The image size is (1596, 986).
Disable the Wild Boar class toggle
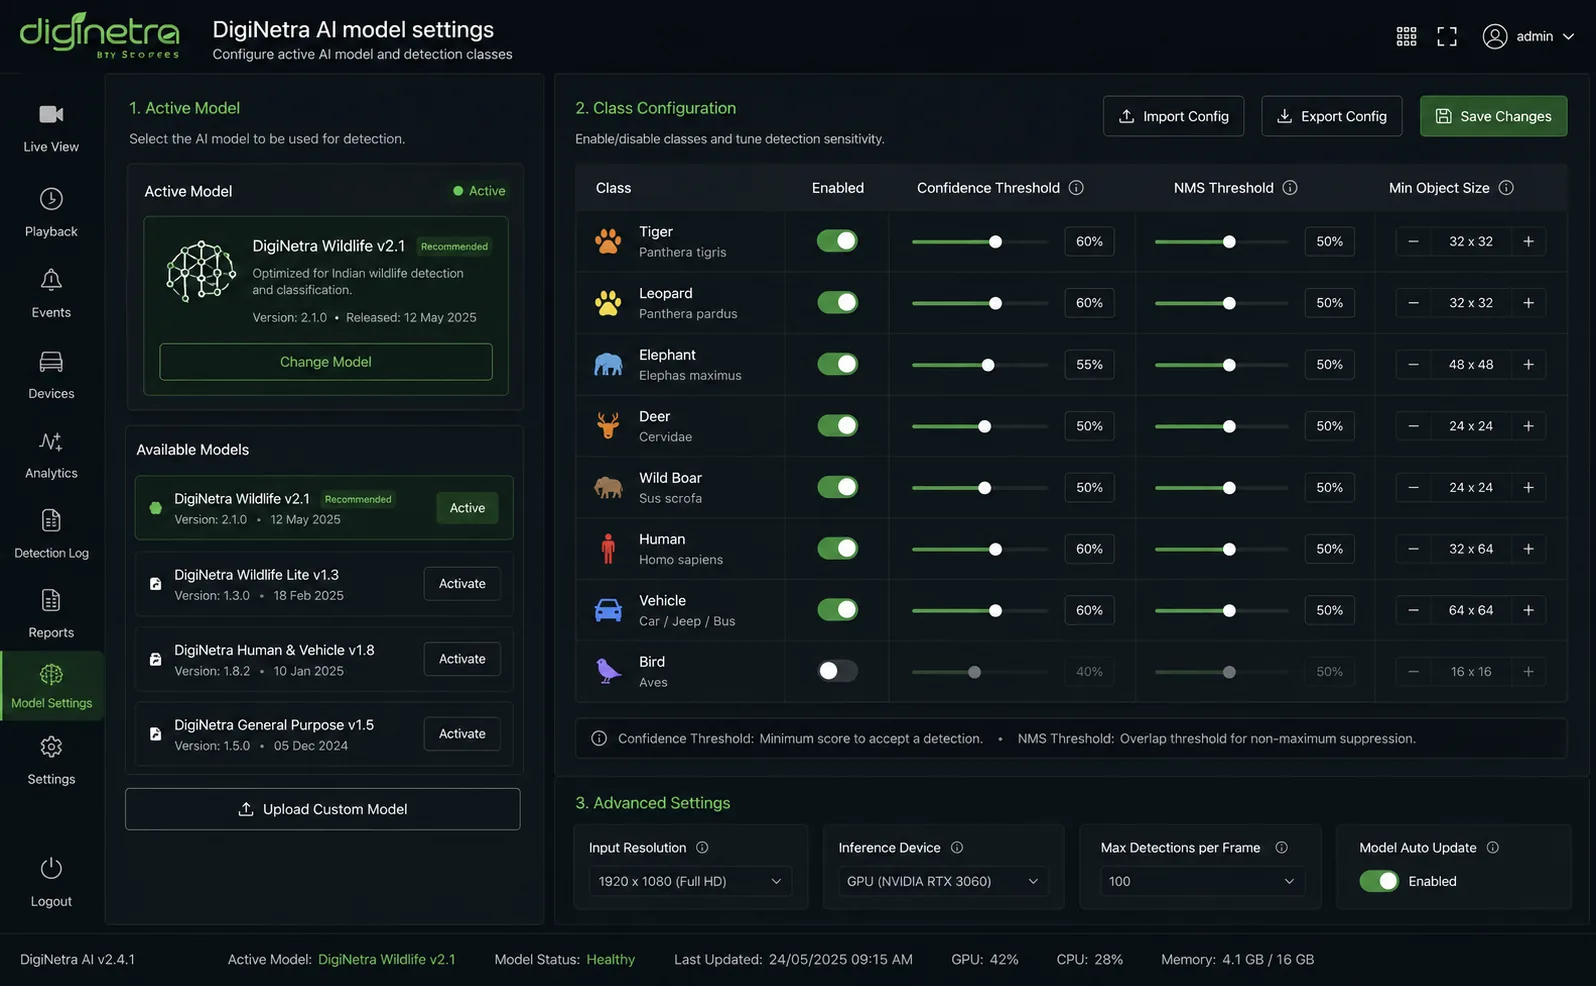[837, 487]
